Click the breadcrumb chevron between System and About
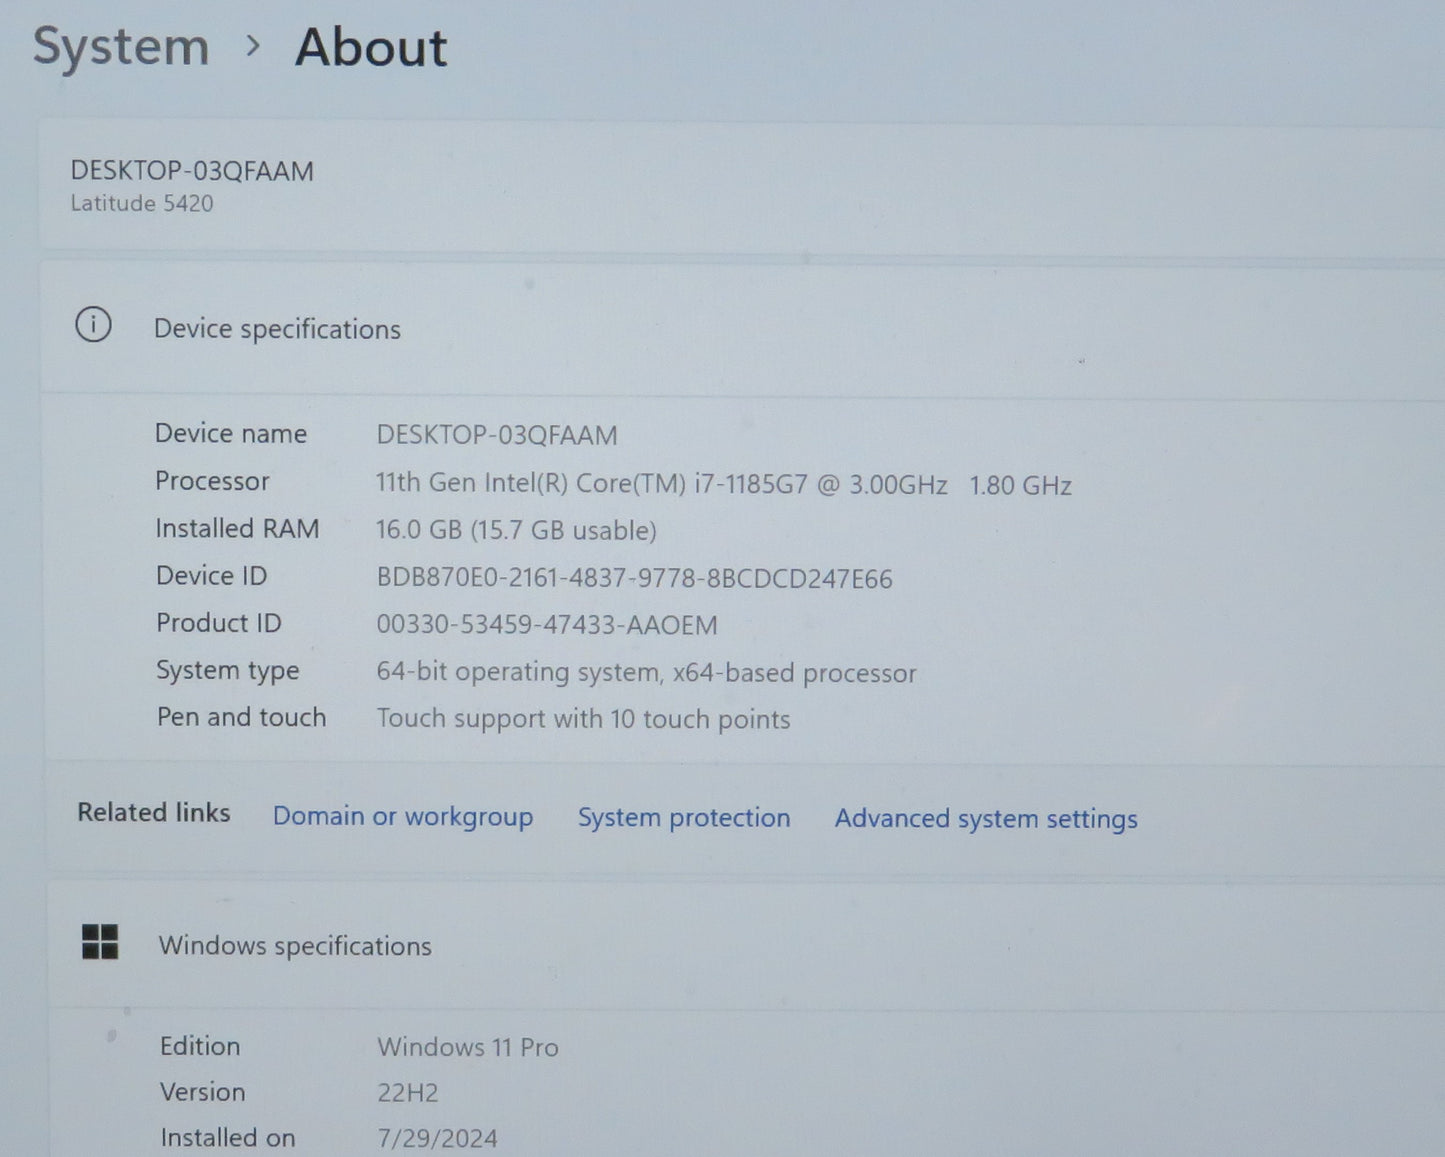 (253, 46)
